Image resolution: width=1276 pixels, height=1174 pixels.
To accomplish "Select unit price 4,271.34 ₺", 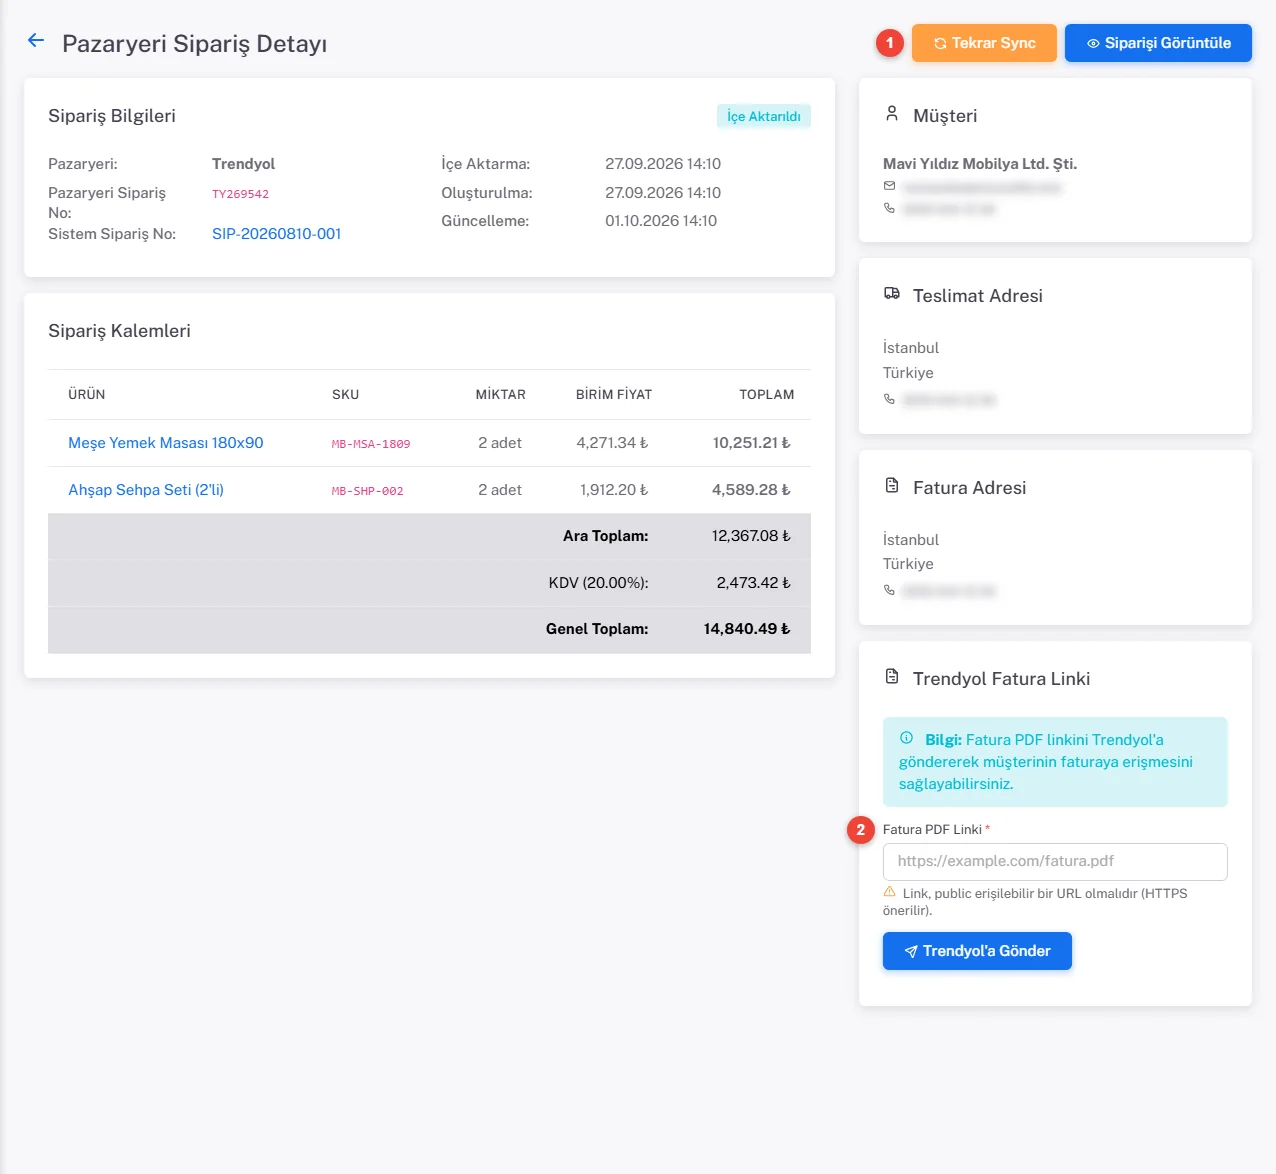I will [612, 443].
